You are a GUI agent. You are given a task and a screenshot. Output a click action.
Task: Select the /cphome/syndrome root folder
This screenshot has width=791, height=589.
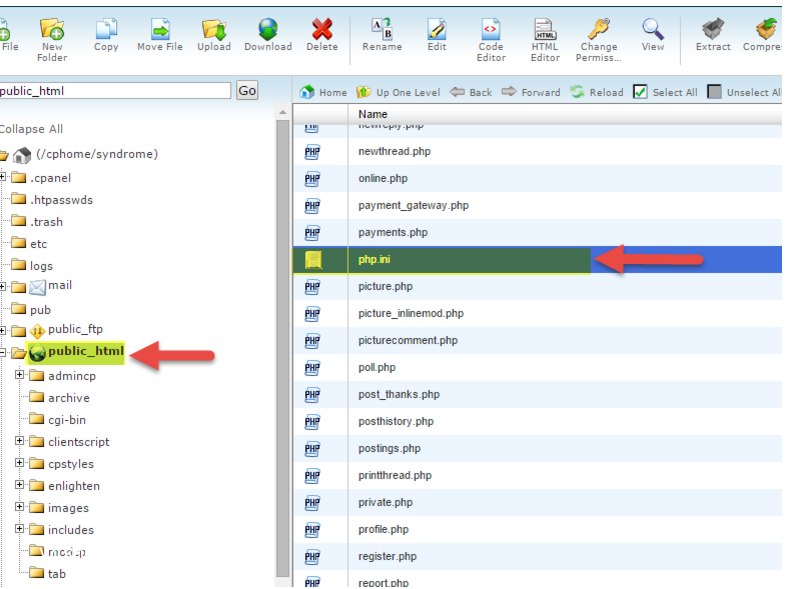(97, 154)
